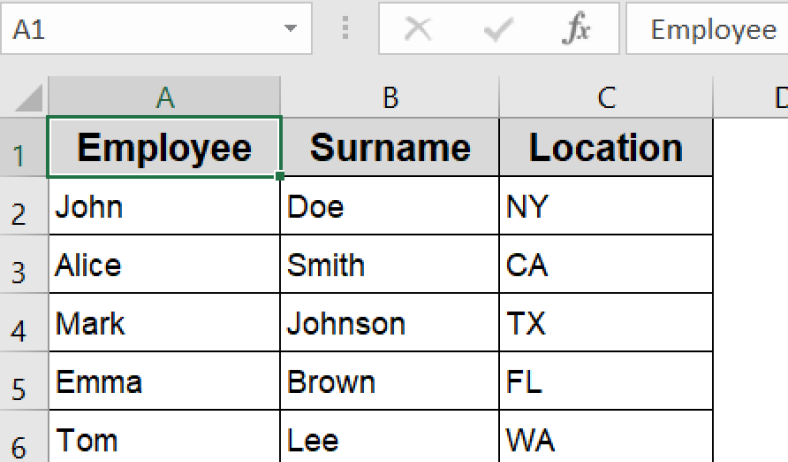Select column C header
Image resolution: width=788 pixels, height=462 pixels.
click(x=606, y=97)
